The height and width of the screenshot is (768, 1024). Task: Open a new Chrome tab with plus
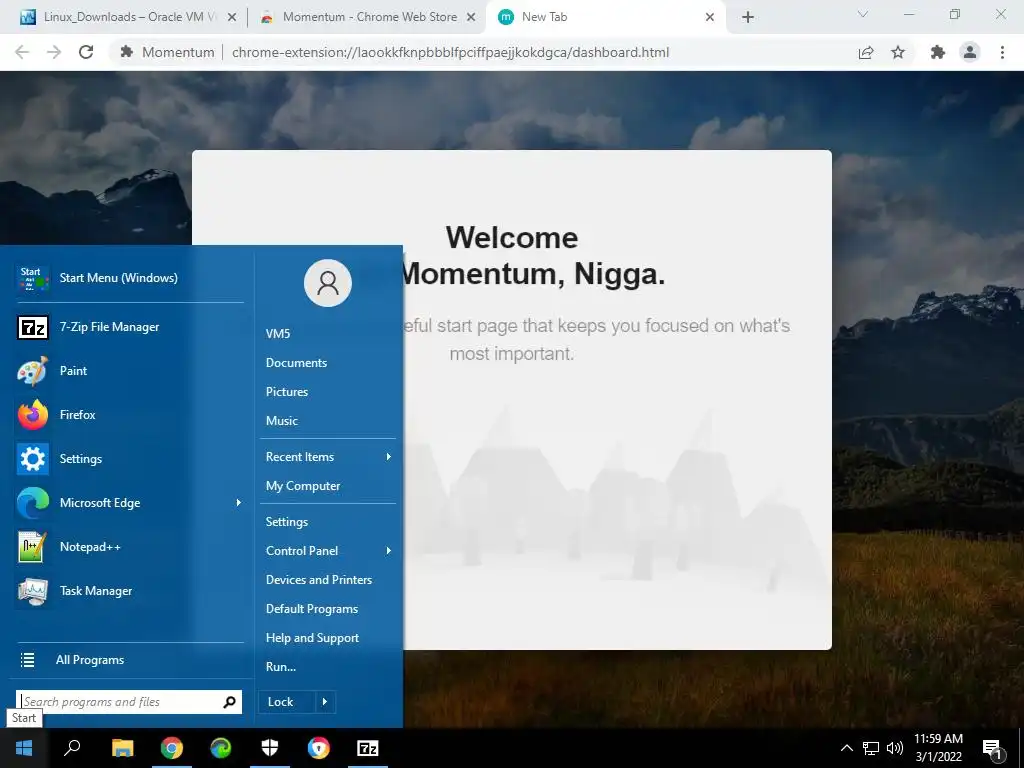748,18
